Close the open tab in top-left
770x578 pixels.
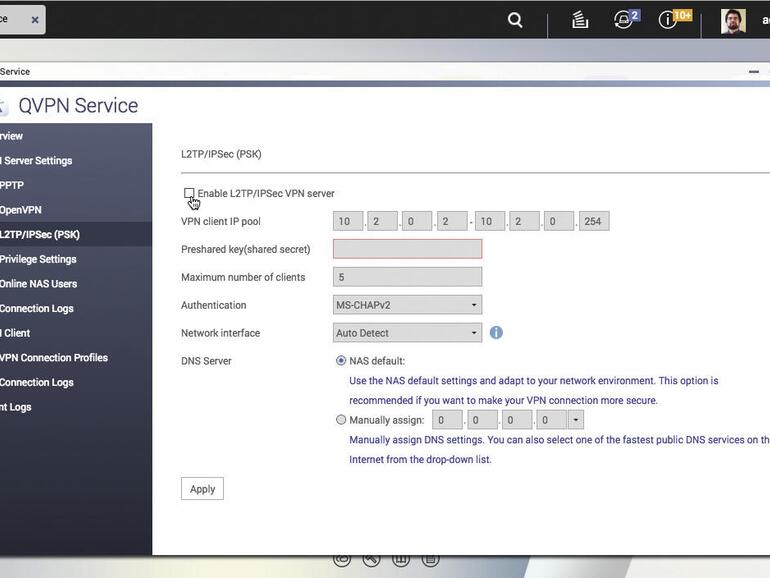pos(34,20)
